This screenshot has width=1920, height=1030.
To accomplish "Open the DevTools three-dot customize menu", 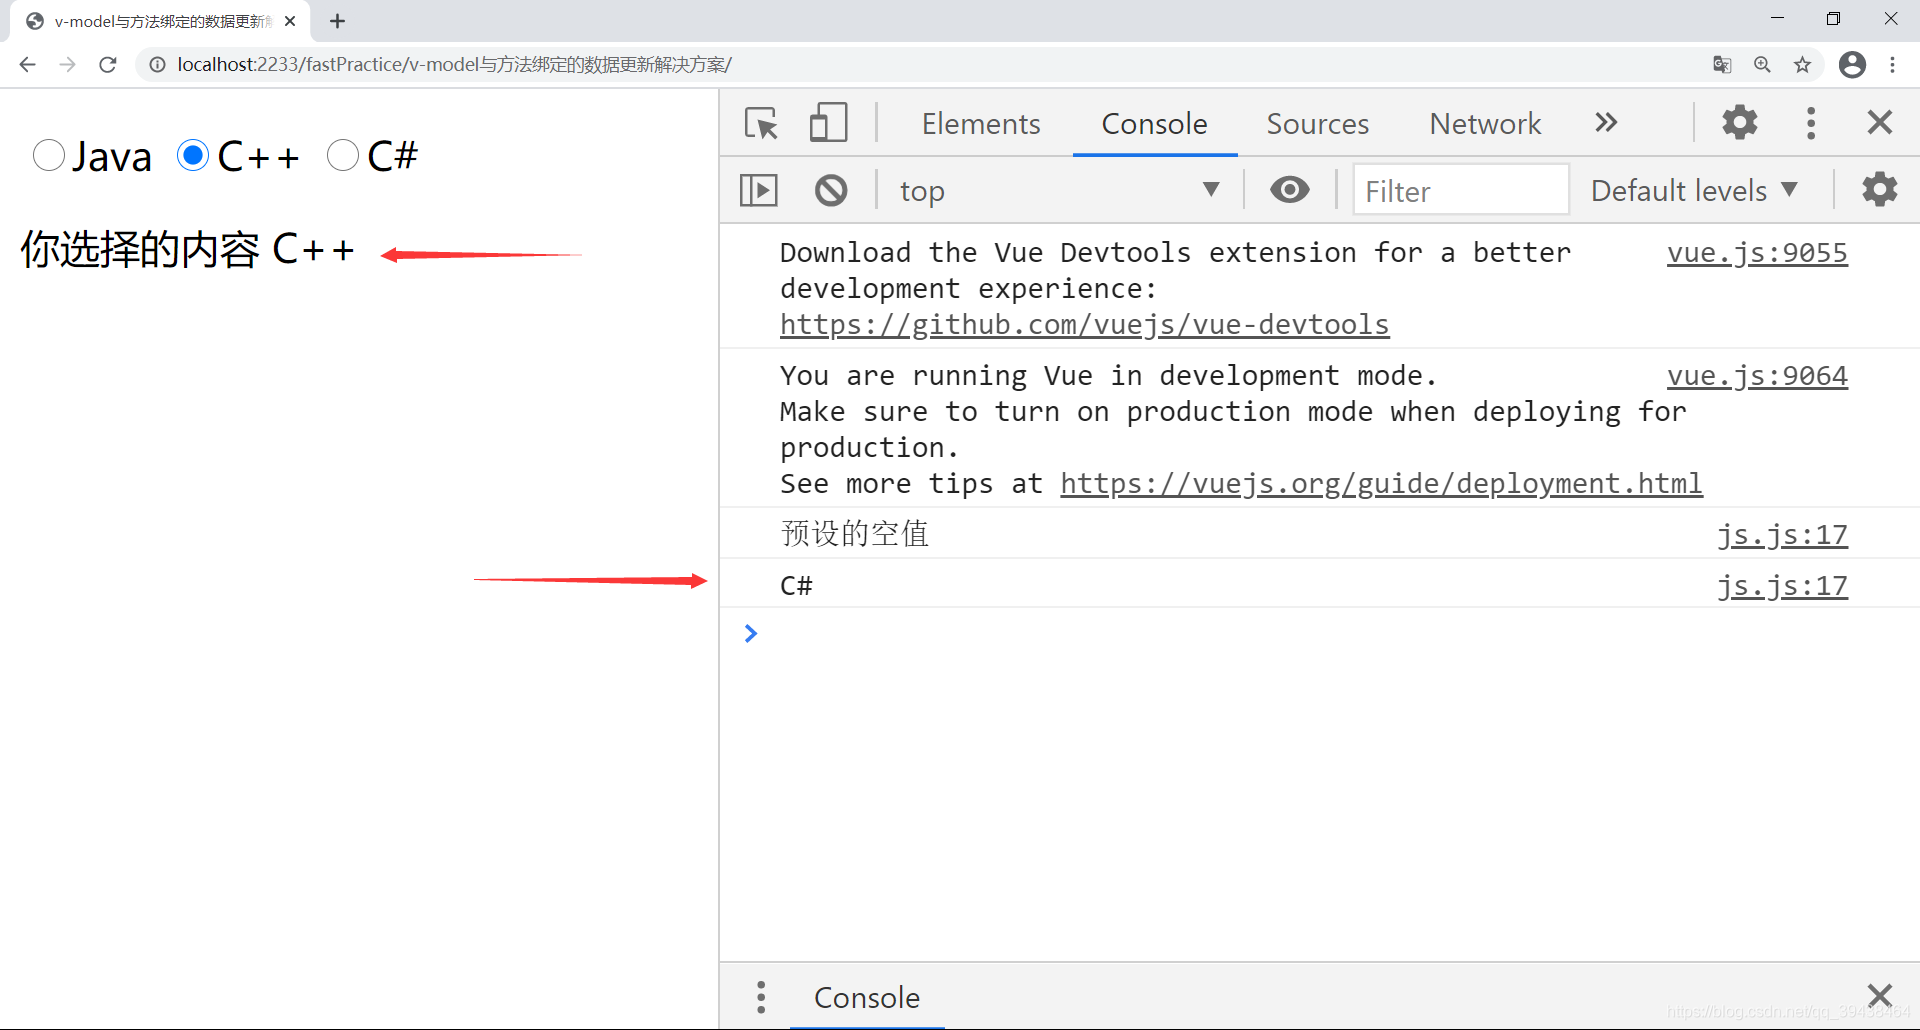I will click(1811, 123).
